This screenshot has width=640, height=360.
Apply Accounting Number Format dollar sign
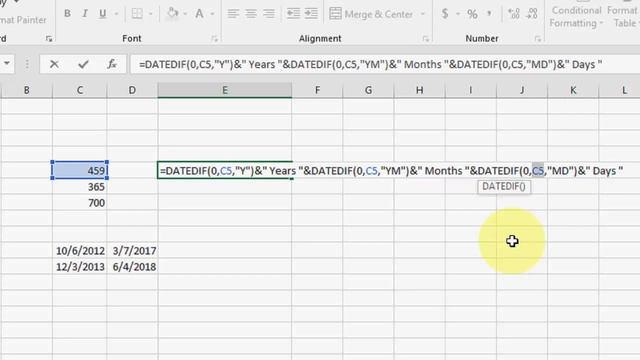coord(445,14)
